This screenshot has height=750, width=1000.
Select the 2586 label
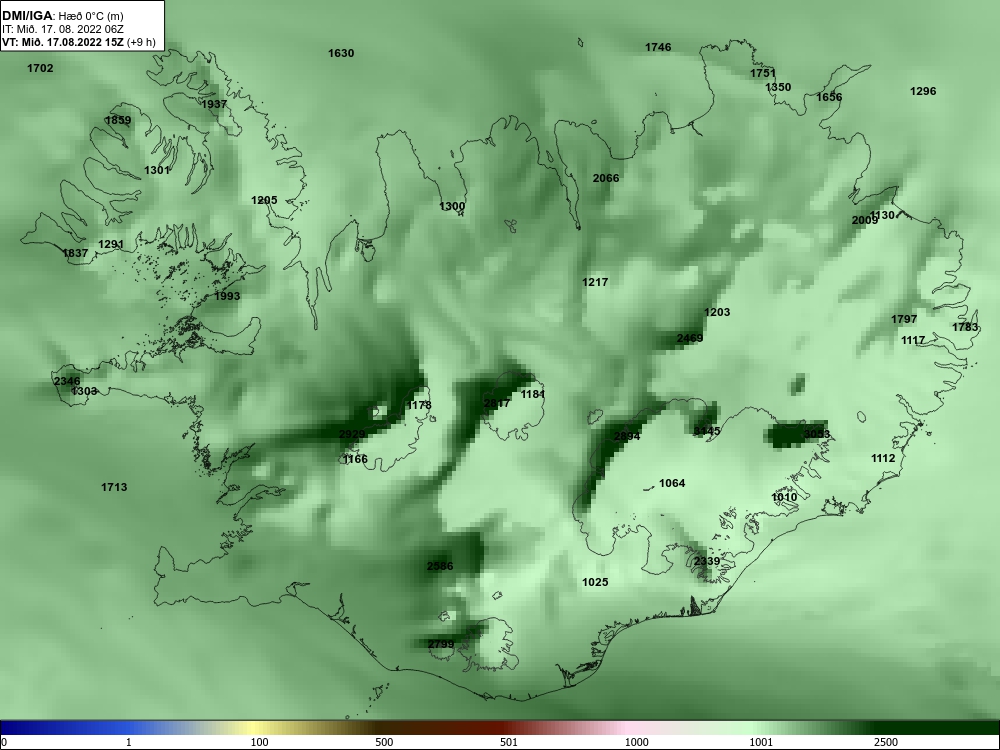pos(440,566)
